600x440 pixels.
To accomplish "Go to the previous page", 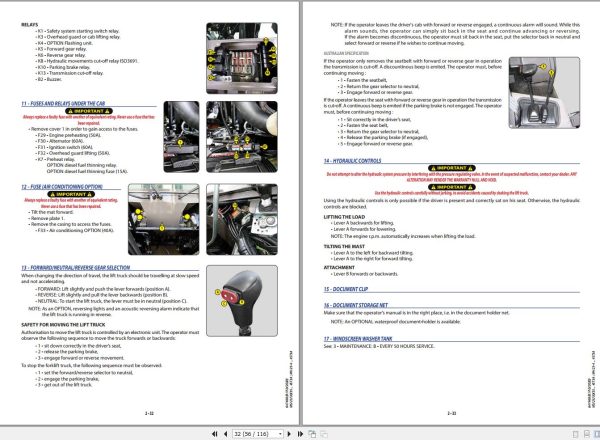I will pos(225,434).
